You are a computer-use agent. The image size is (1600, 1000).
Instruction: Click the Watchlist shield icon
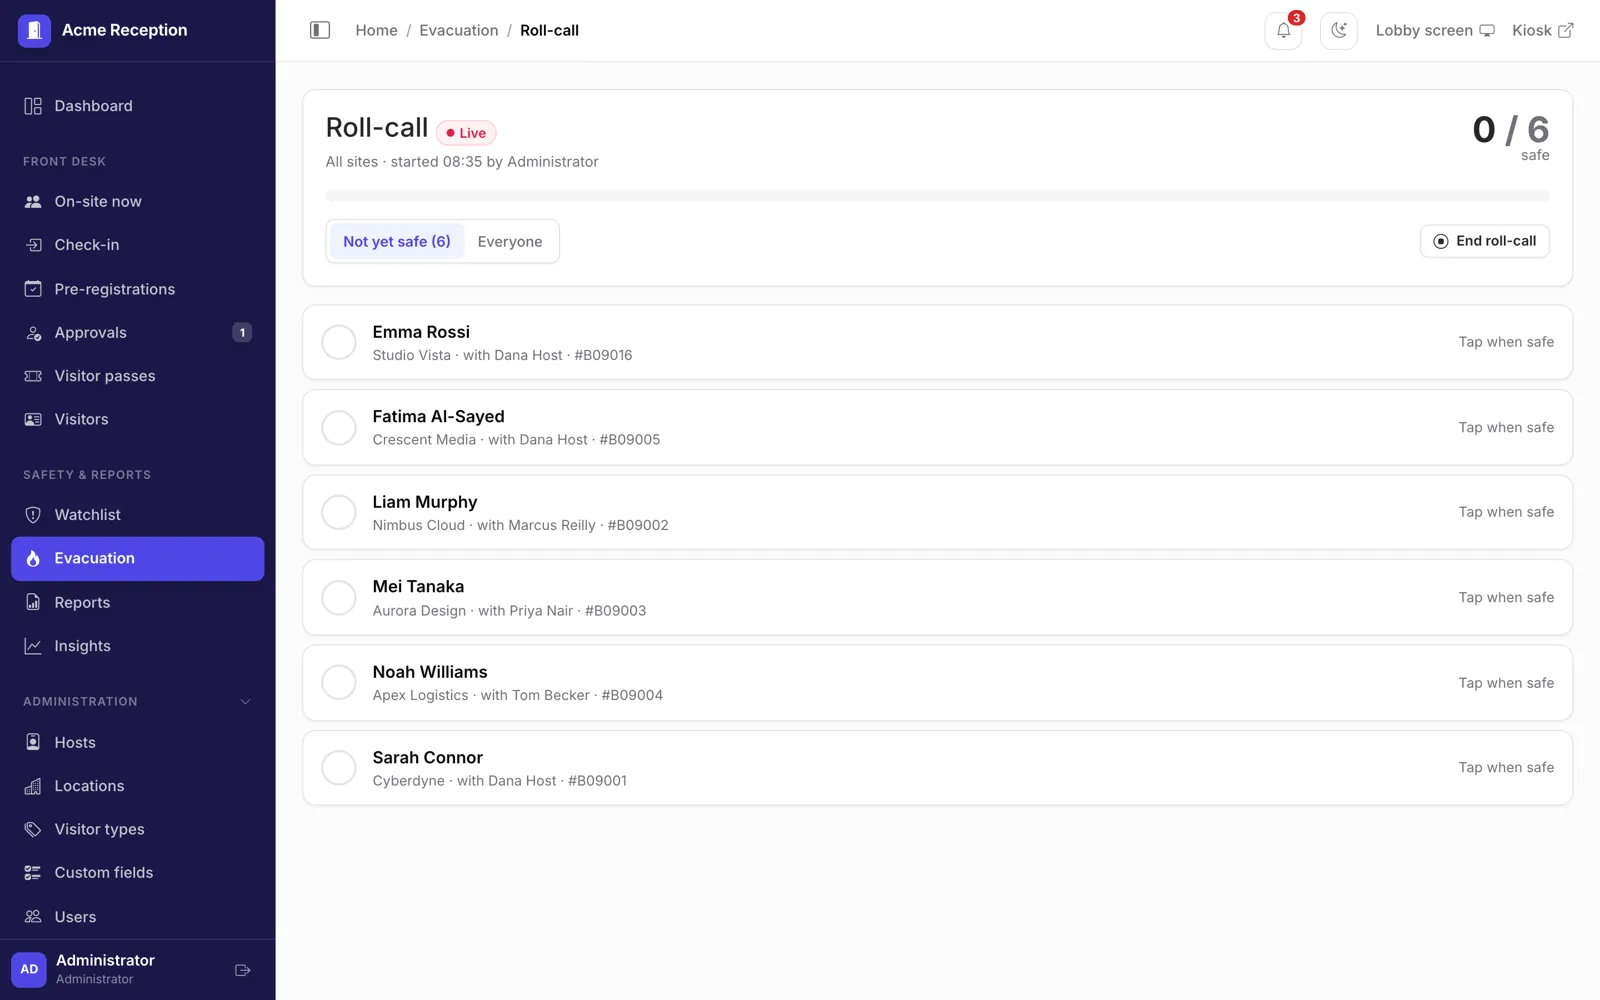33,515
